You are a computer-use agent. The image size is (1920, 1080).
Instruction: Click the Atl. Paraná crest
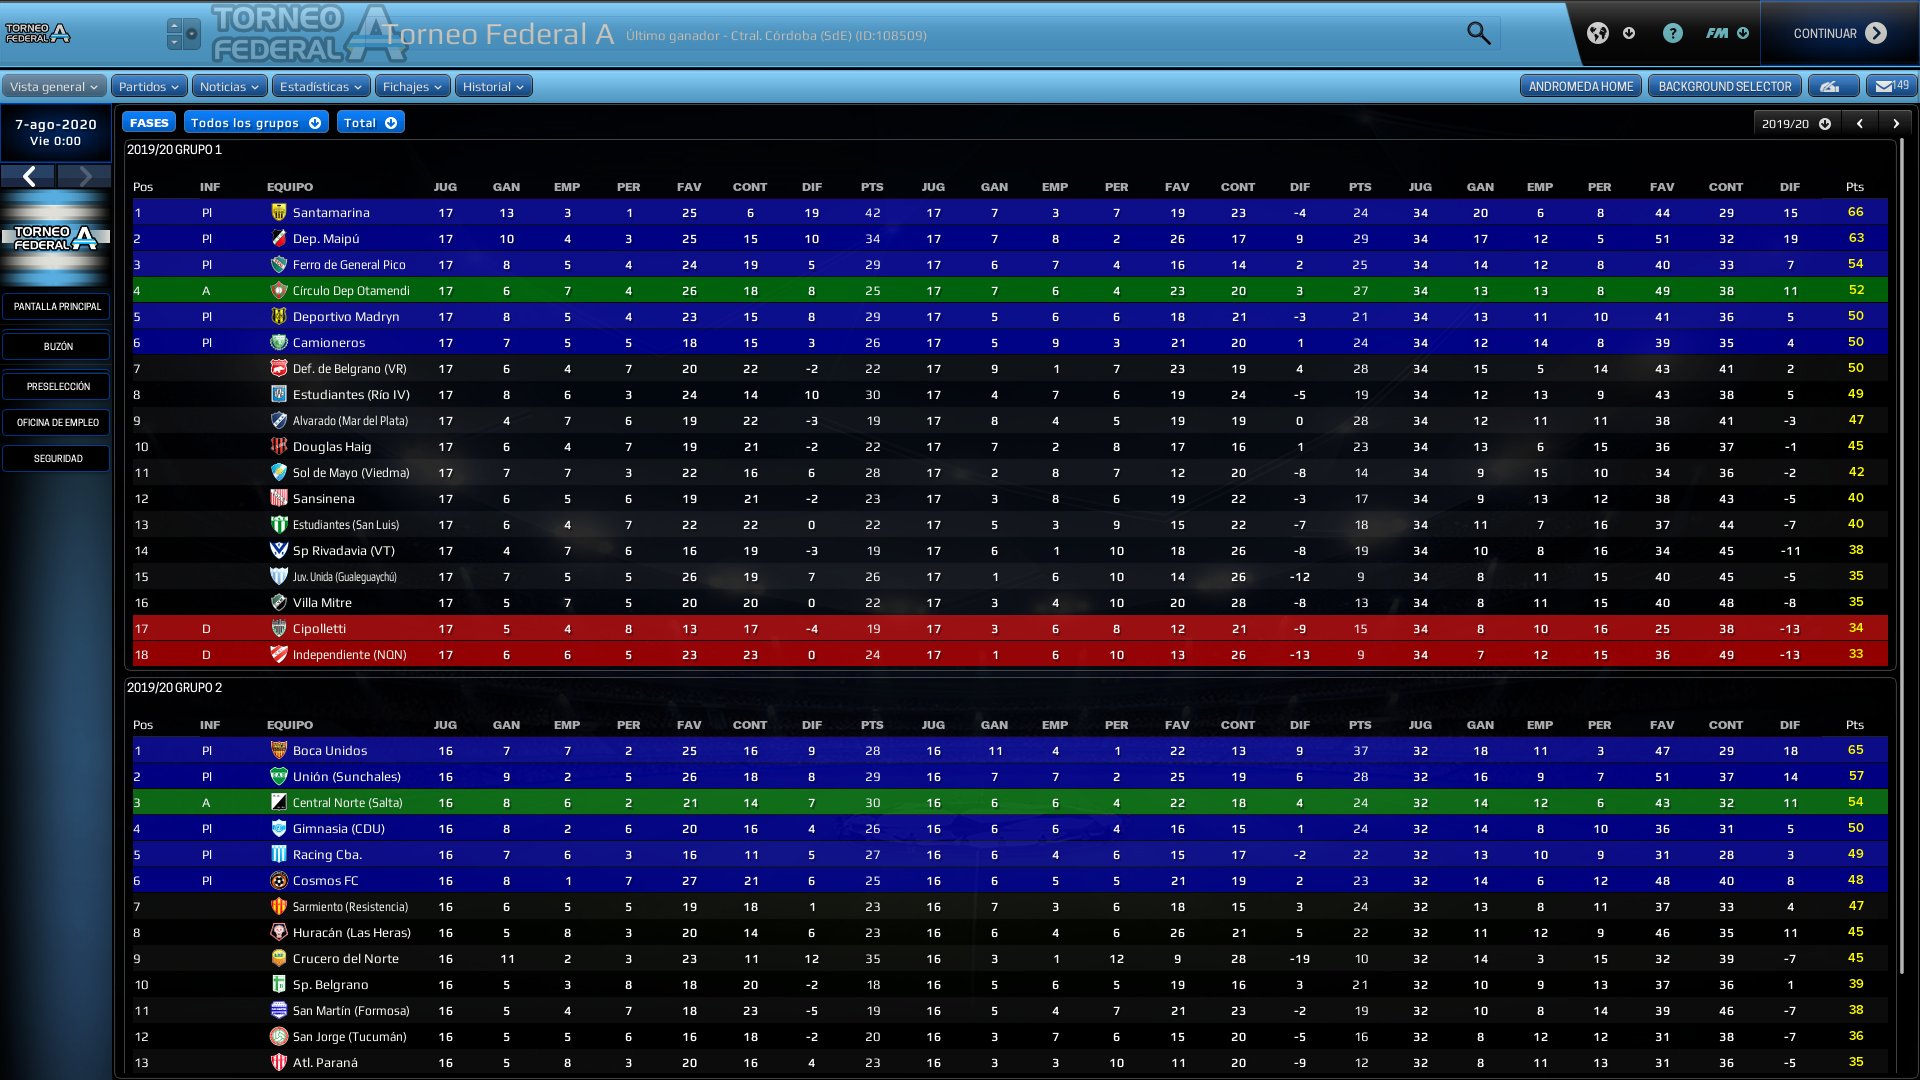[279, 1062]
